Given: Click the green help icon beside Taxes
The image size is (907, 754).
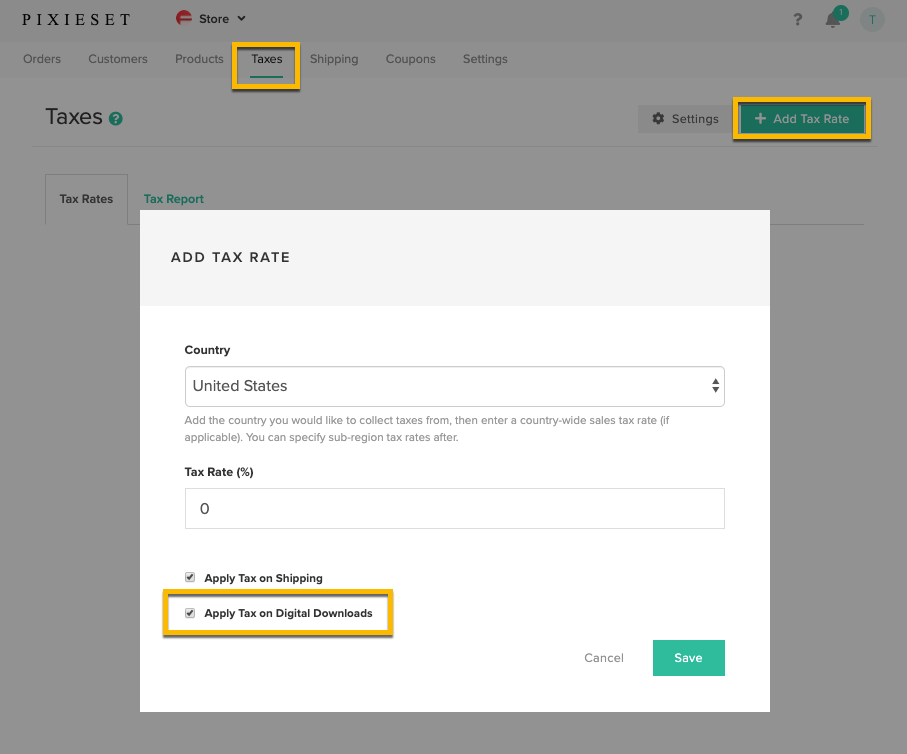Looking at the screenshot, I should pyautogui.click(x=116, y=119).
